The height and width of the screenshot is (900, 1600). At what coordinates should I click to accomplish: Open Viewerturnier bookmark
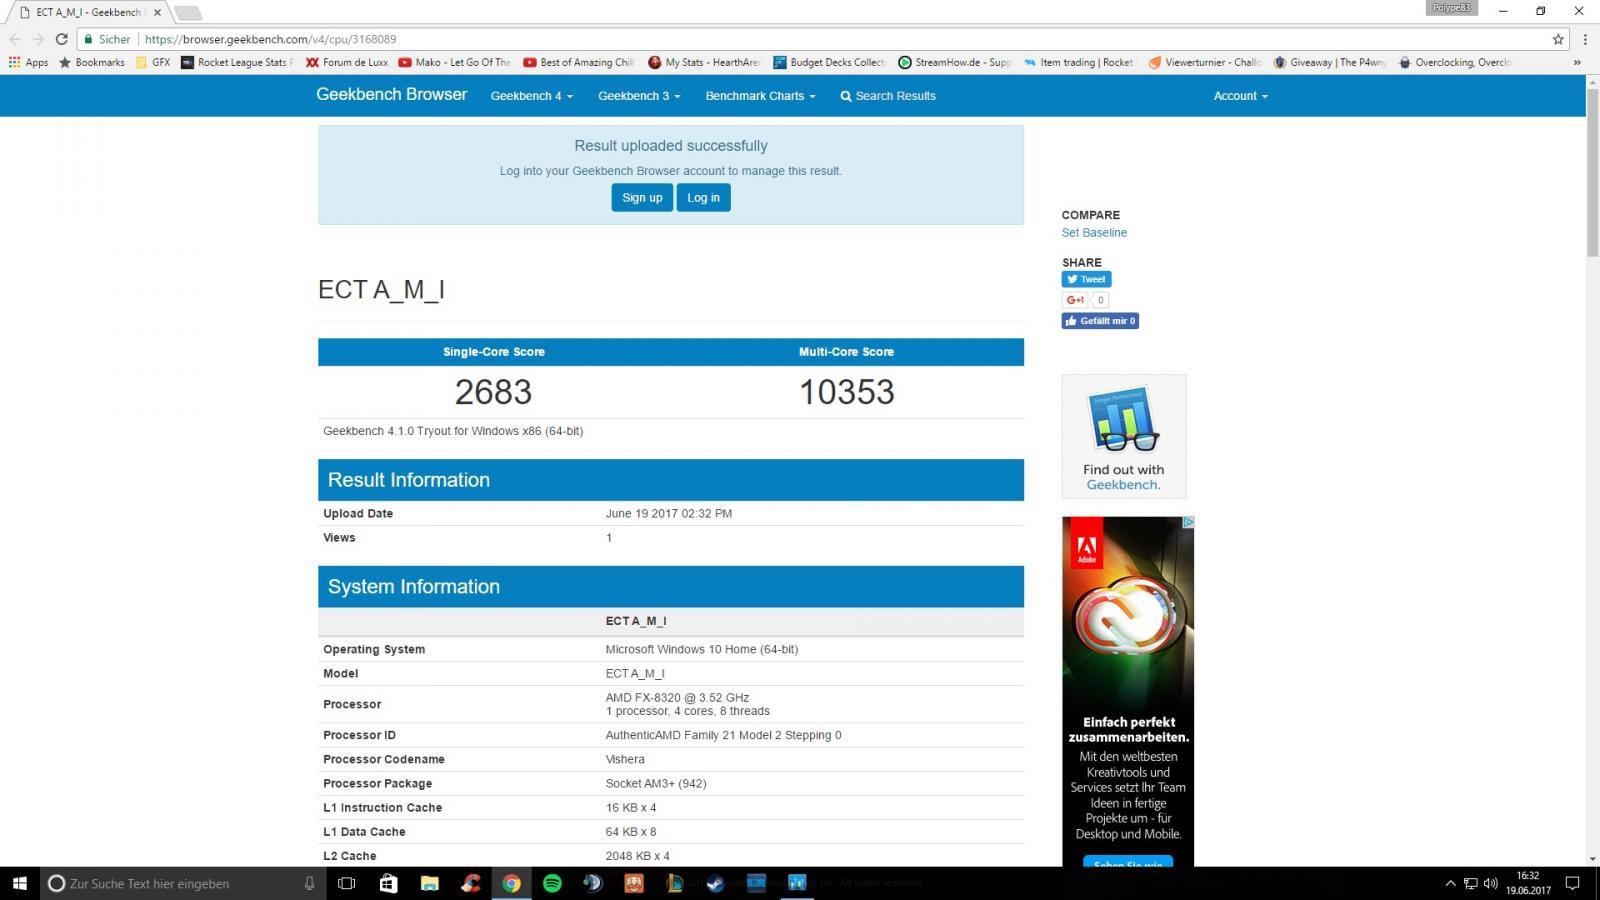click(1204, 62)
